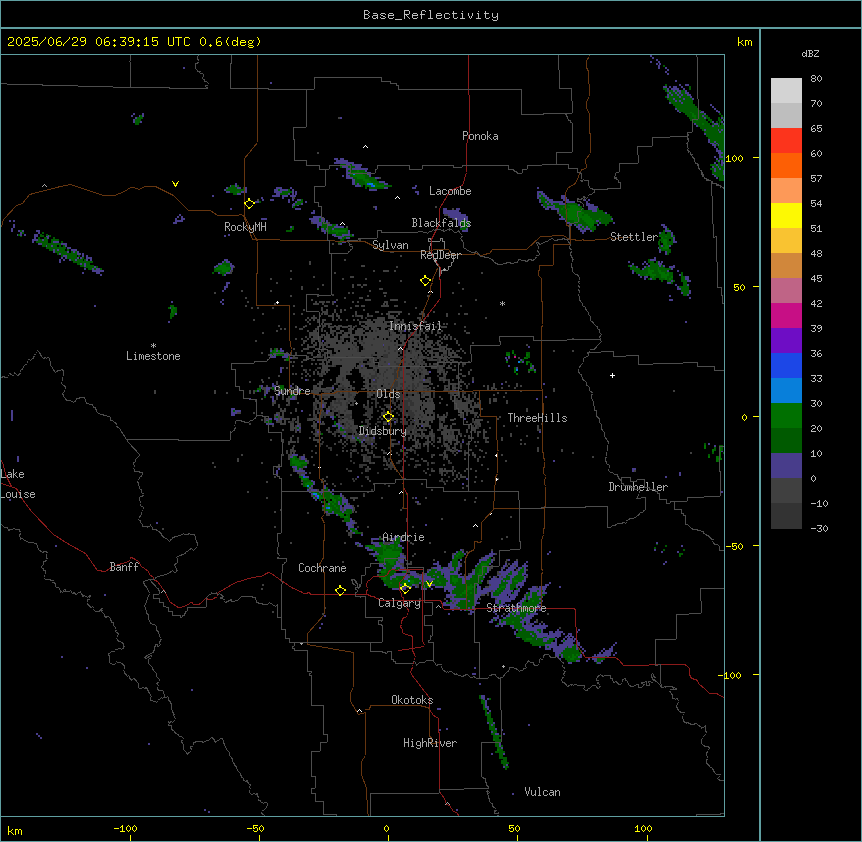Click the yellow diamond marker below Cochrane
The height and width of the screenshot is (842, 862).
pyautogui.click(x=340, y=591)
